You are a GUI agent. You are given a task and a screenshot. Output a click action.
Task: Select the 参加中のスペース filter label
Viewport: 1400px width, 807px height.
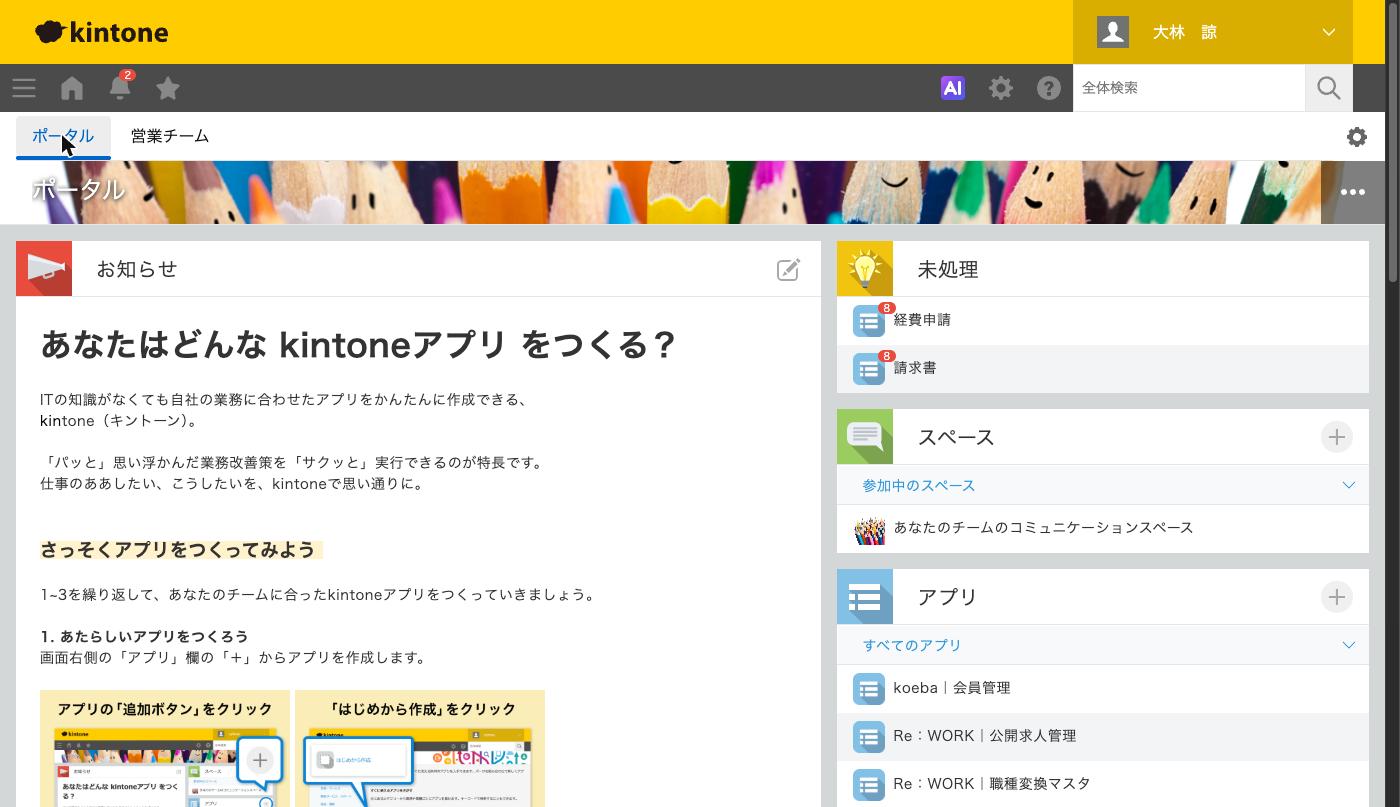coord(919,485)
